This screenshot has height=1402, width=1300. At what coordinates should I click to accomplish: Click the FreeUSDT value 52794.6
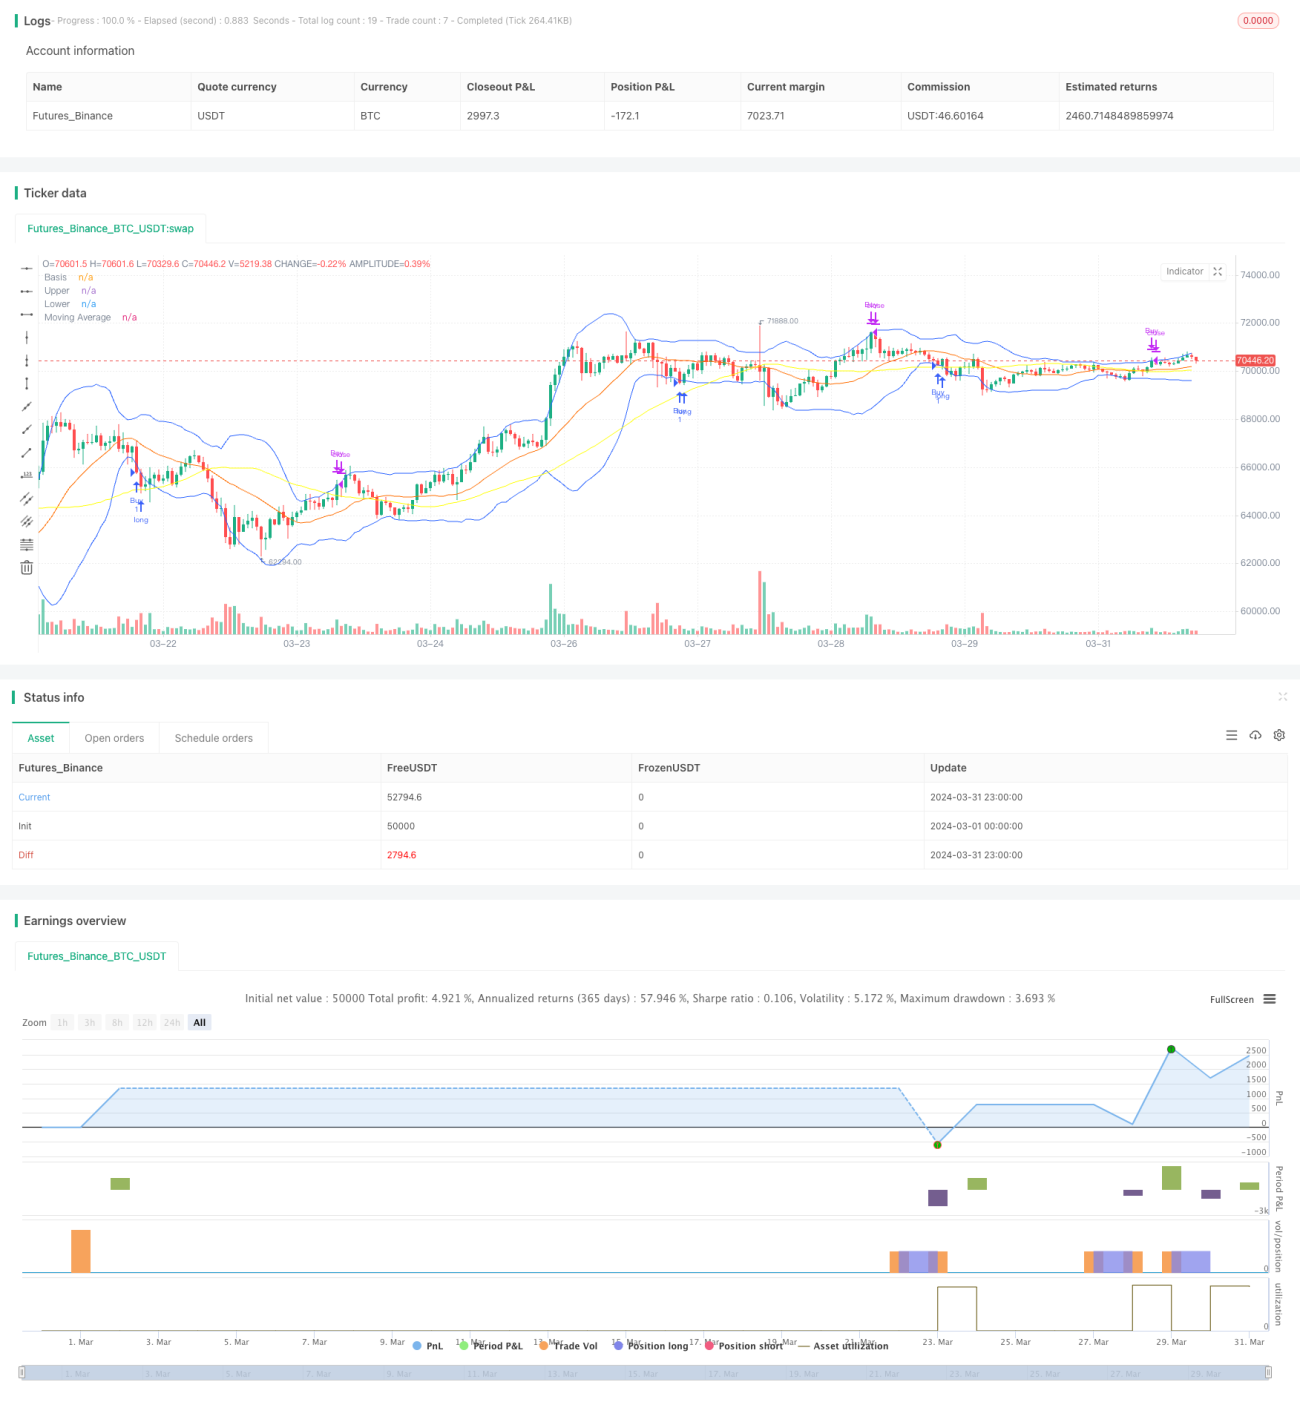(x=404, y=797)
